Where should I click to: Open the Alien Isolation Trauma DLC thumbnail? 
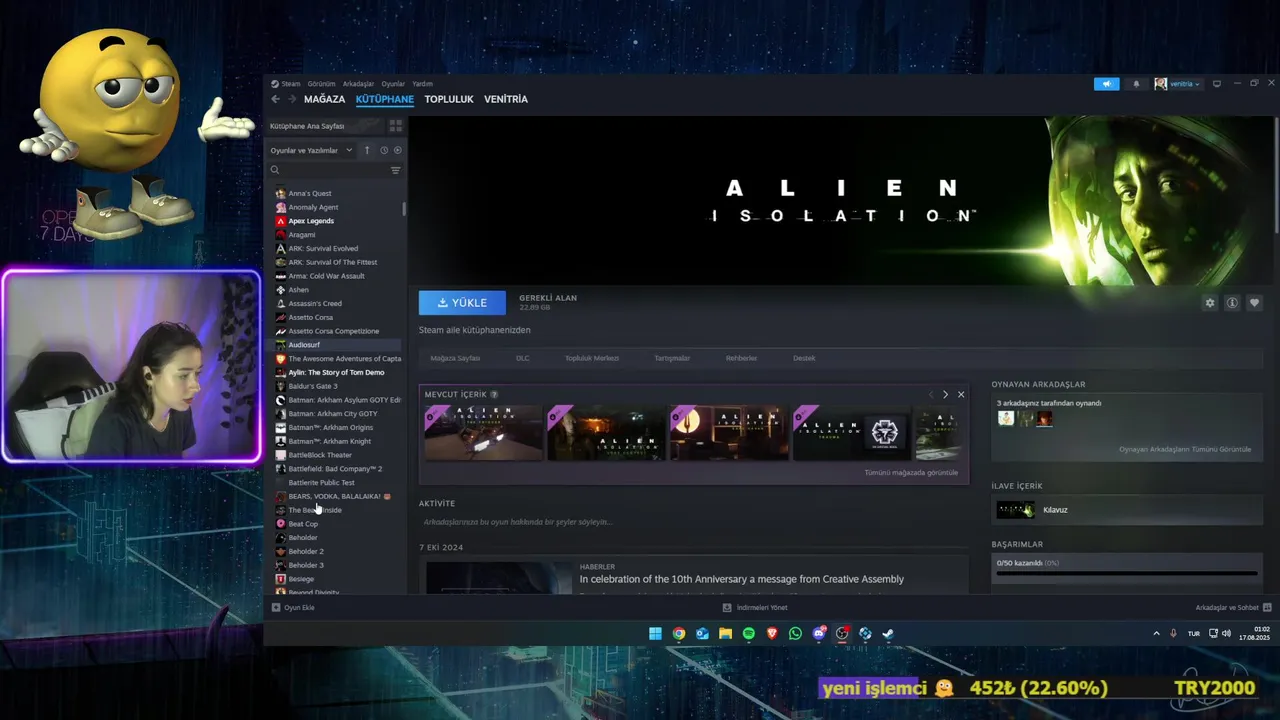click(852, 432)
